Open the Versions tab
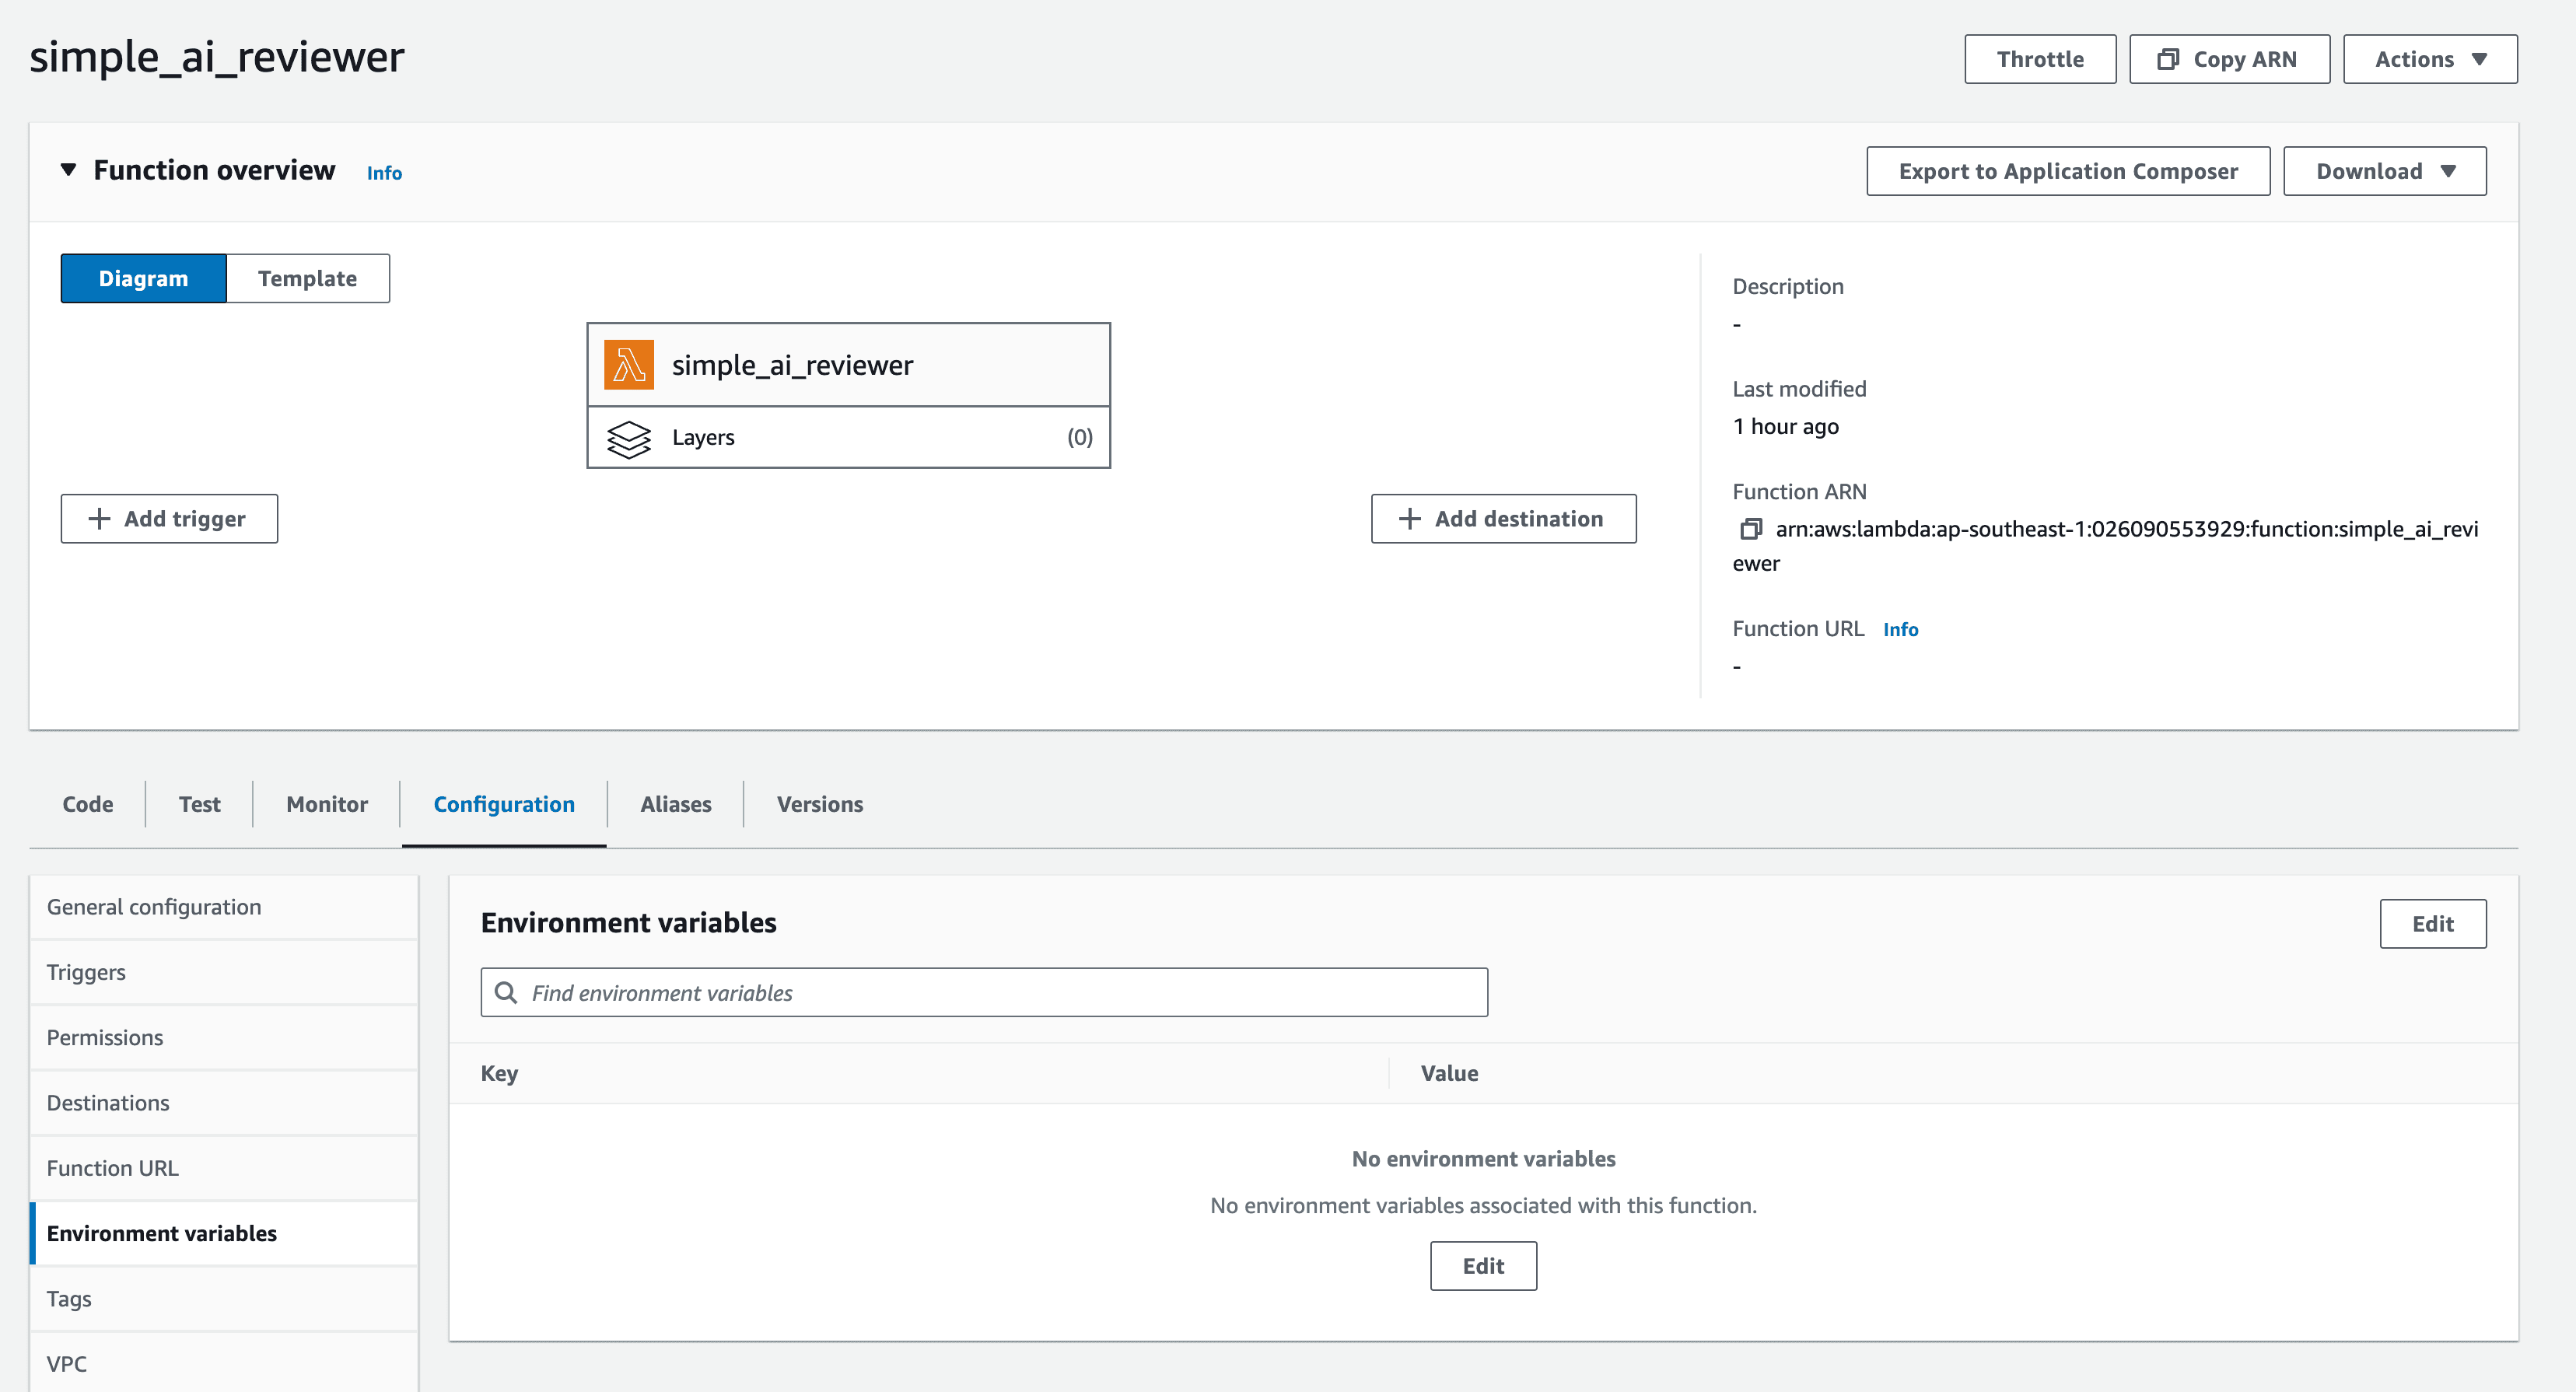The width and height of the screenshot is (2576, 1392). click(x=820, y=804)
